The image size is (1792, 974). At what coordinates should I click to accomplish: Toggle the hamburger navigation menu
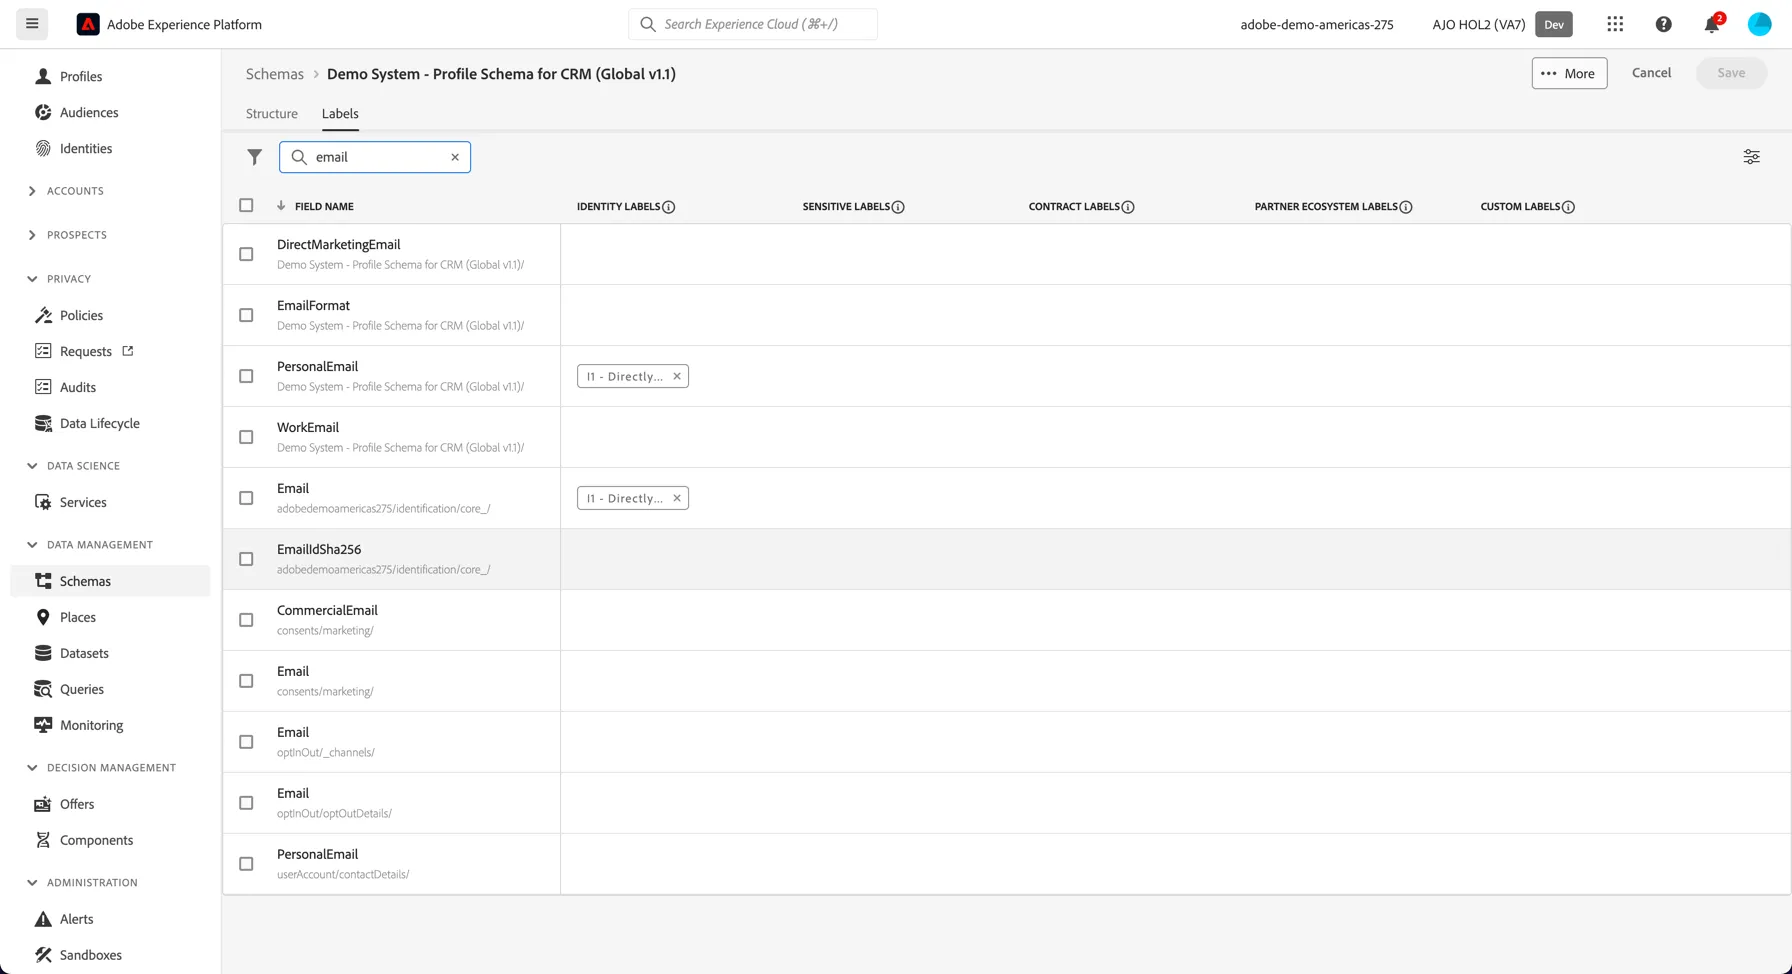click(x=32, y=24)
